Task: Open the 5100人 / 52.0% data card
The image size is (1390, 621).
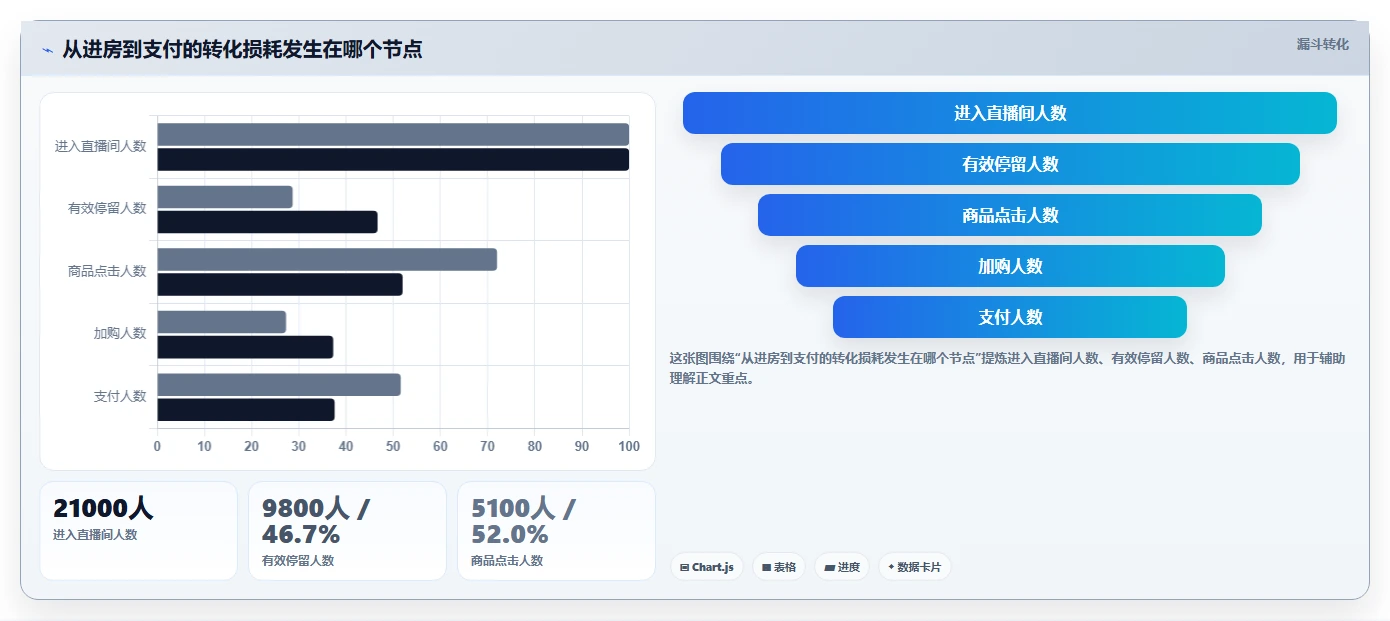Action: point(556,531)
